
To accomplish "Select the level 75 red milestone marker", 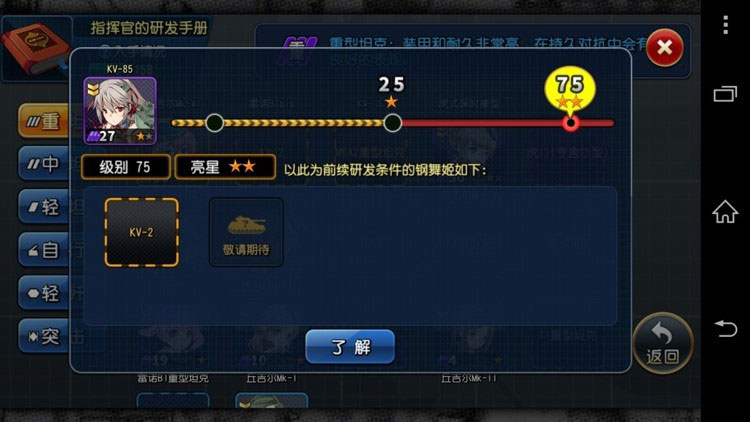I will [x=570, y=123].
